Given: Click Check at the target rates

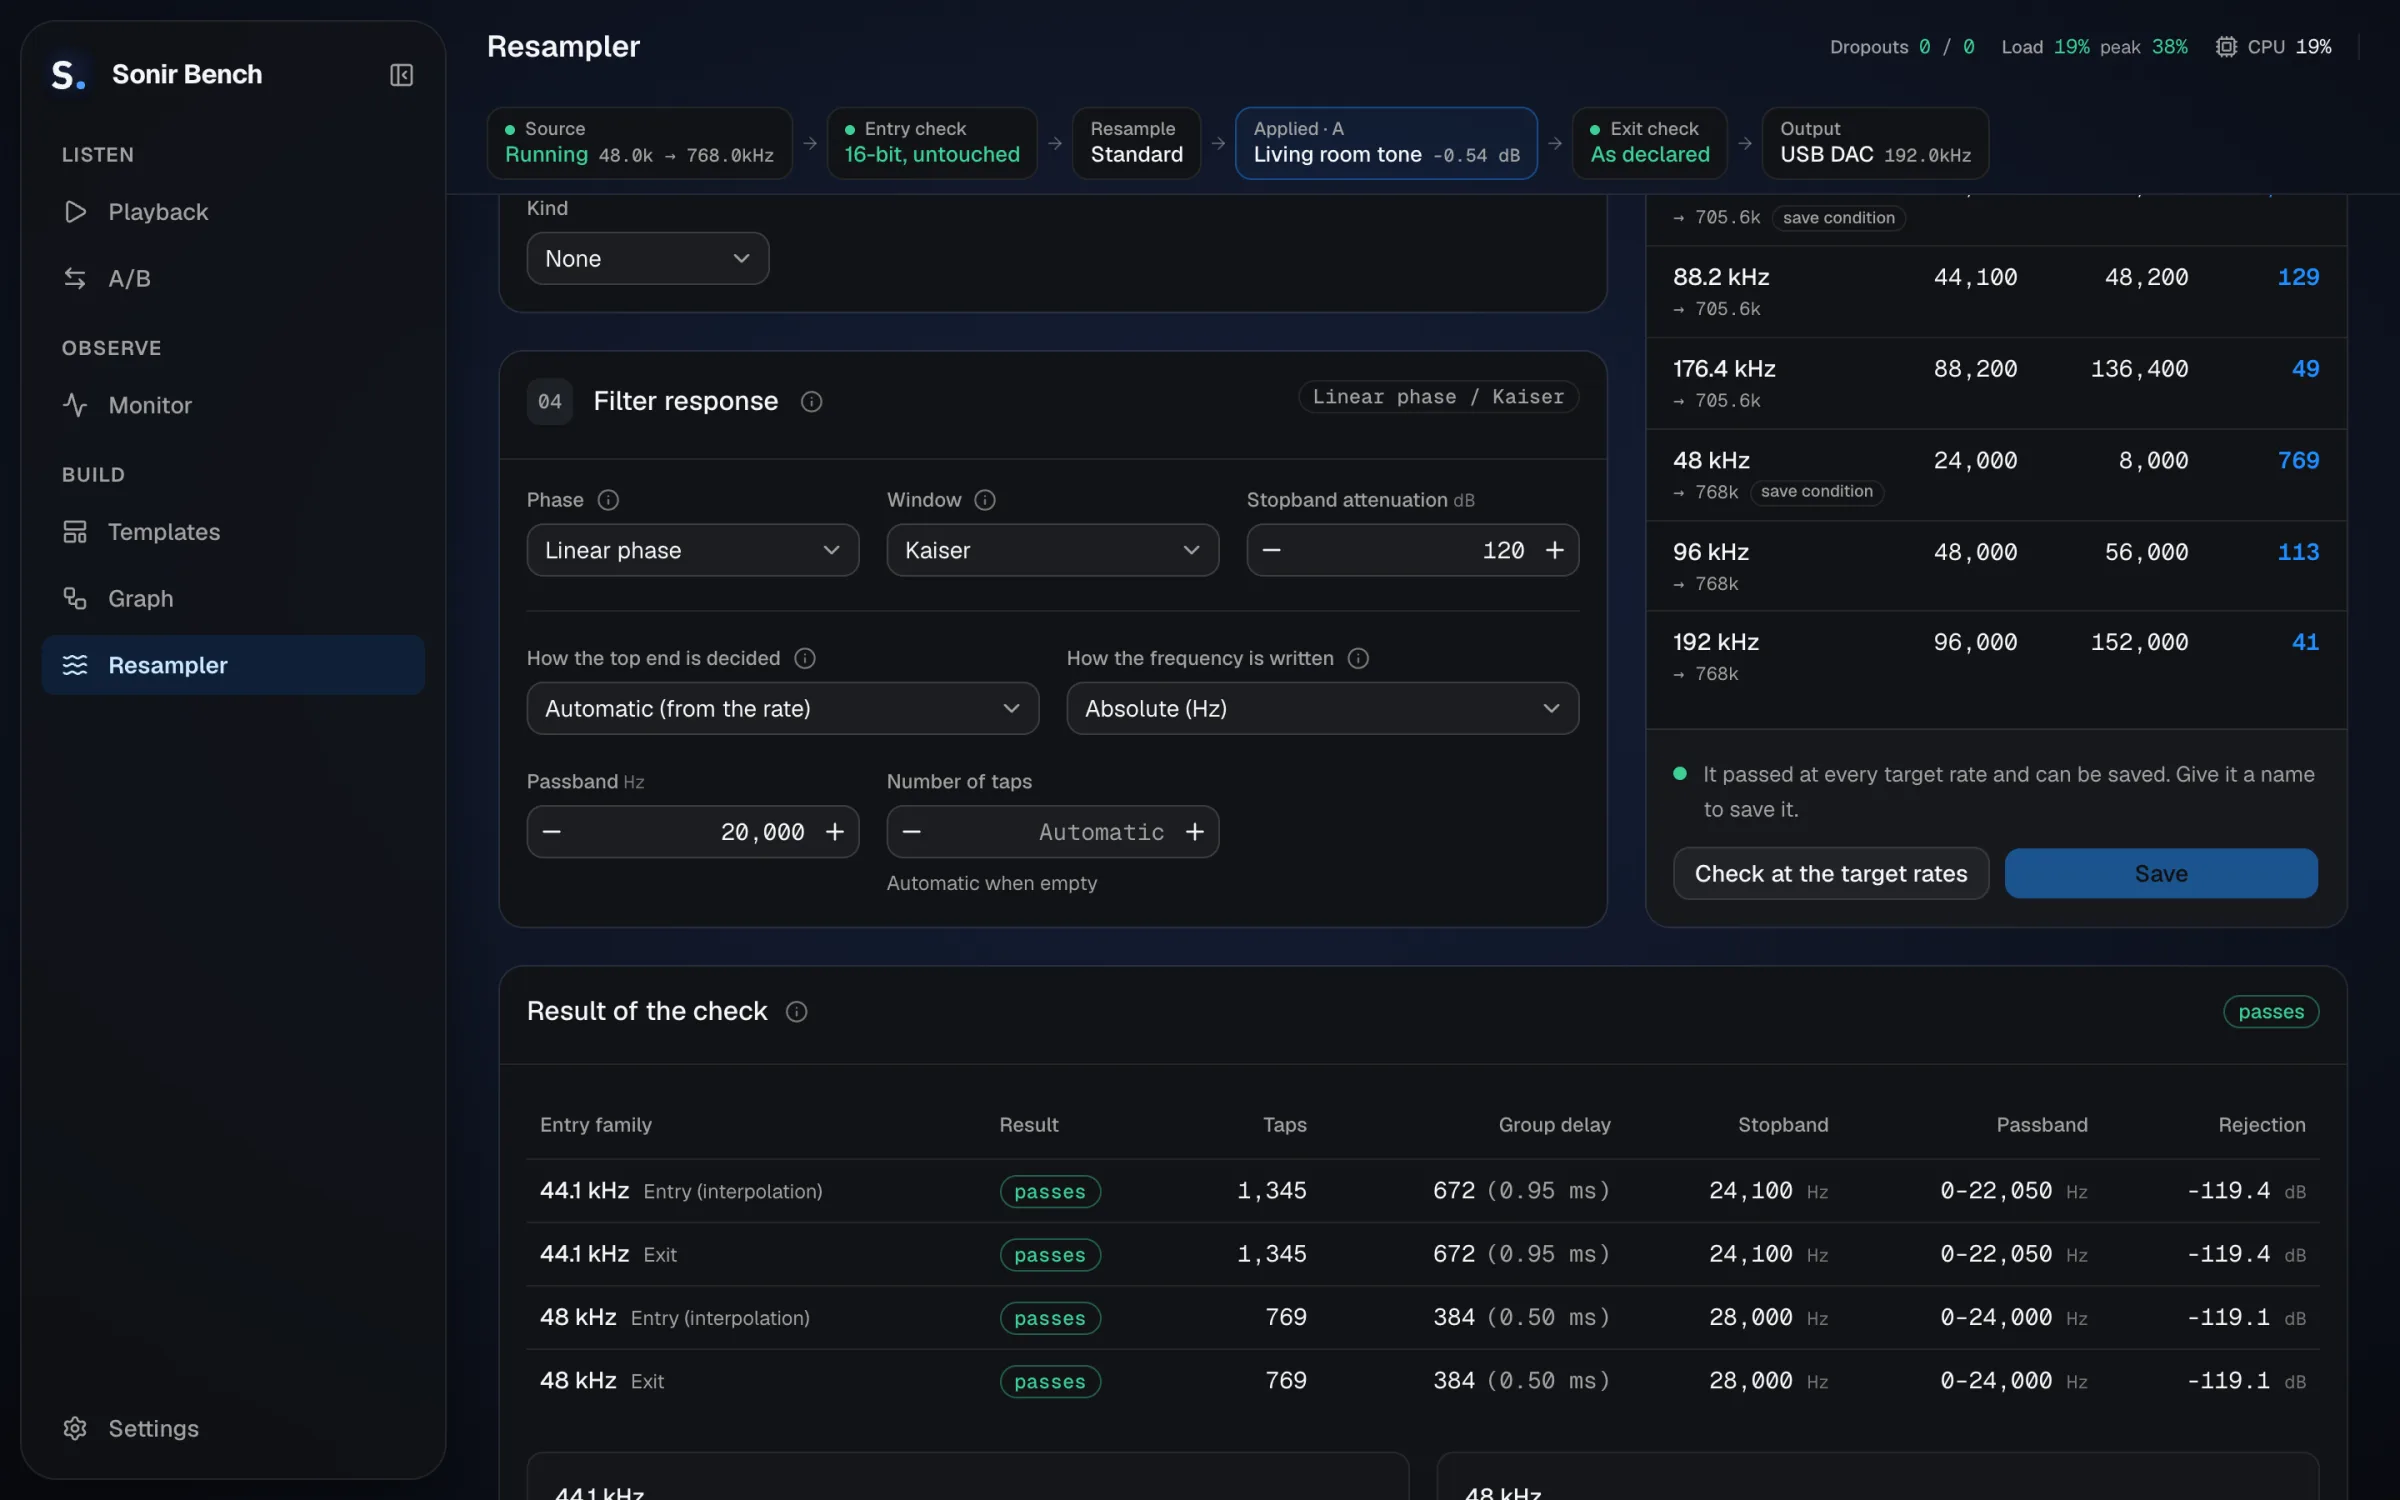Looking at the screenshot, I should [1831, 874].
